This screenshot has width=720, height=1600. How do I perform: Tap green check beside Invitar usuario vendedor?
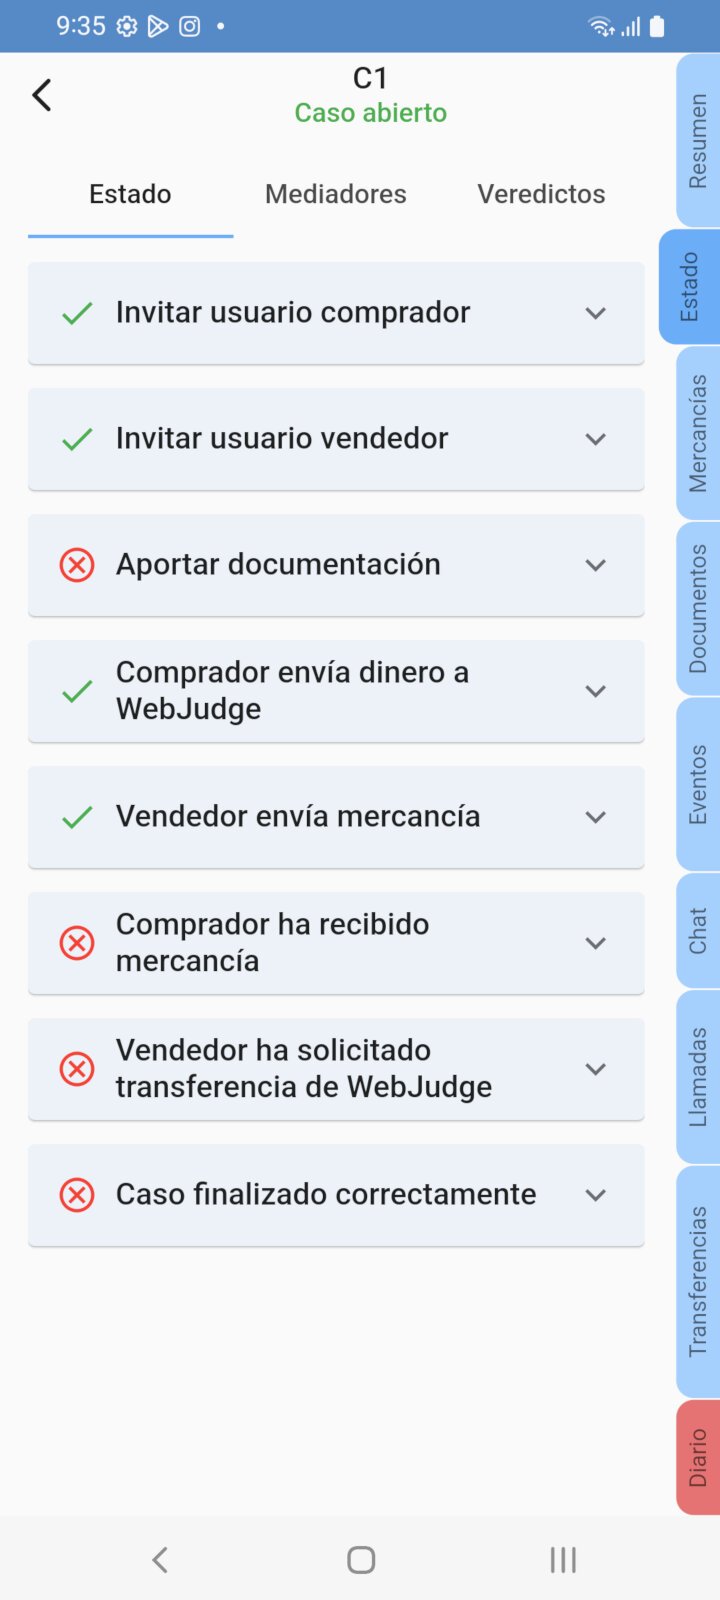click(x=77, y=439)
